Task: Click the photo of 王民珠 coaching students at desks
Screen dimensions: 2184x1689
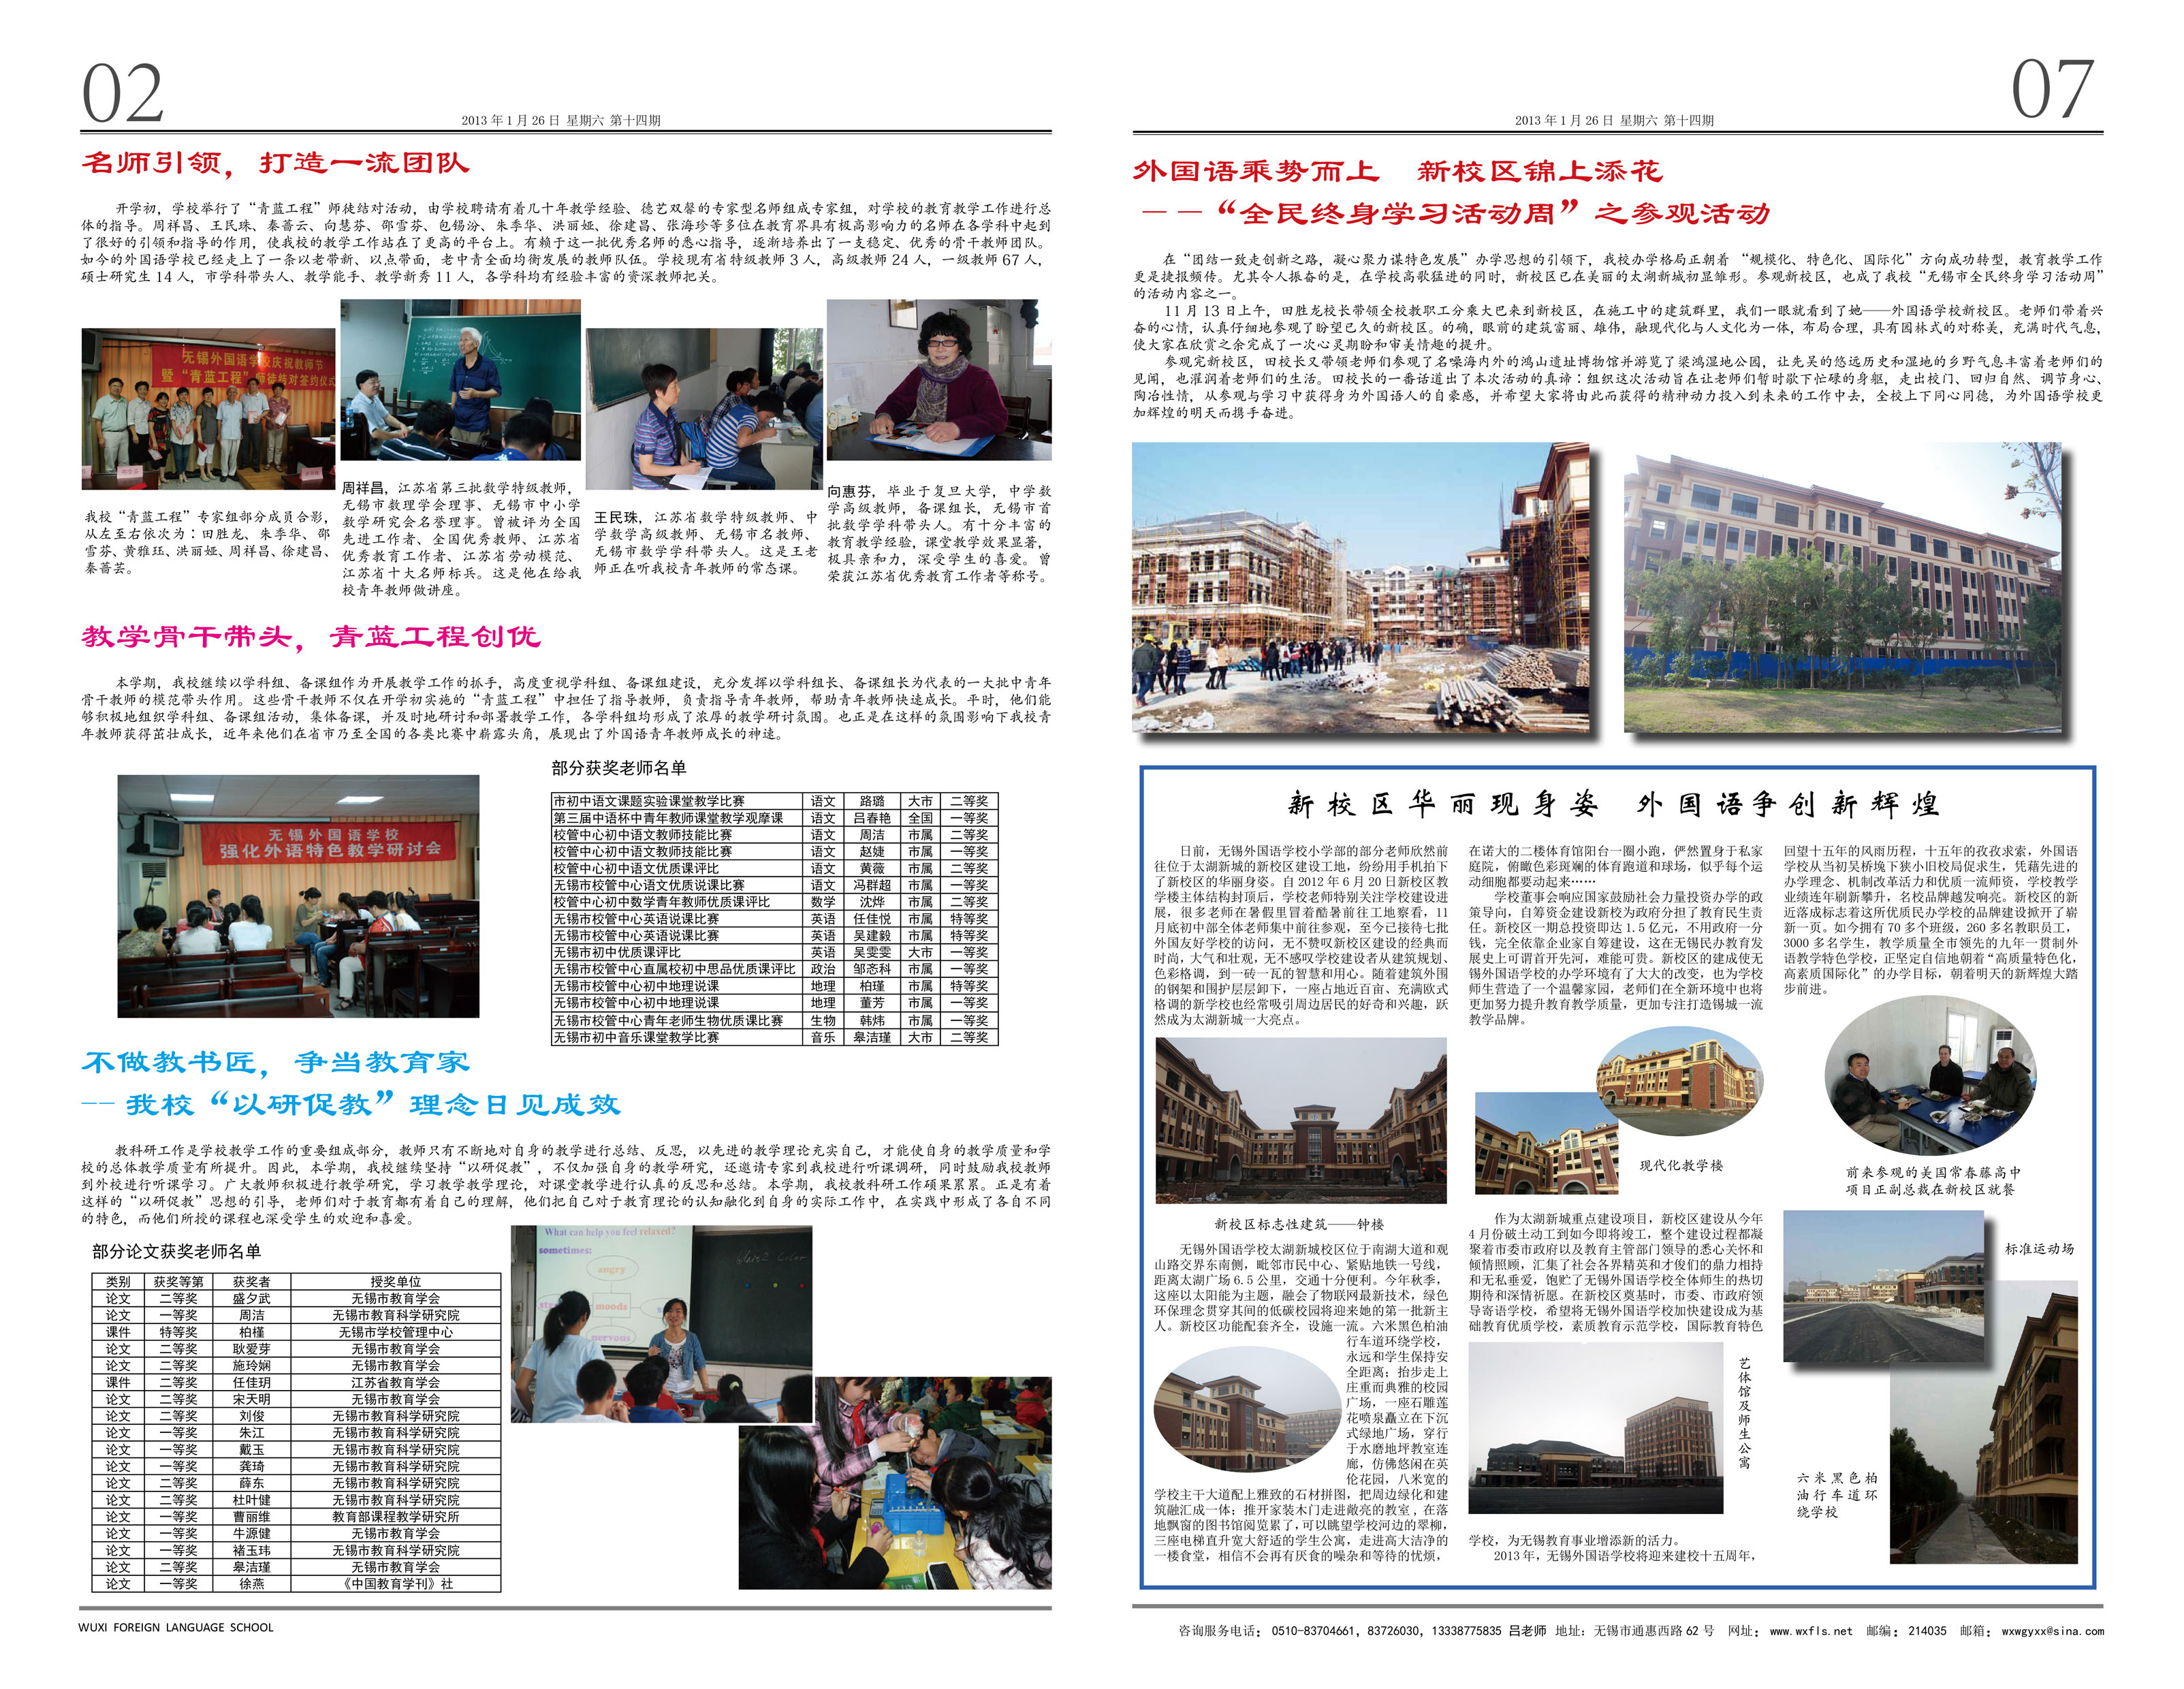Action: [x=704, y=408]
